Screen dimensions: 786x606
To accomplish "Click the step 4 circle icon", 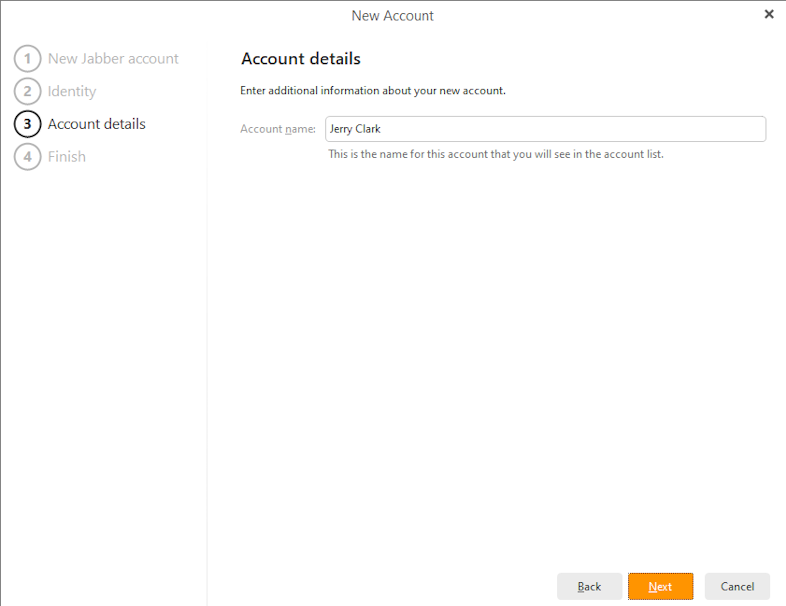I will [x=27, y=157].
